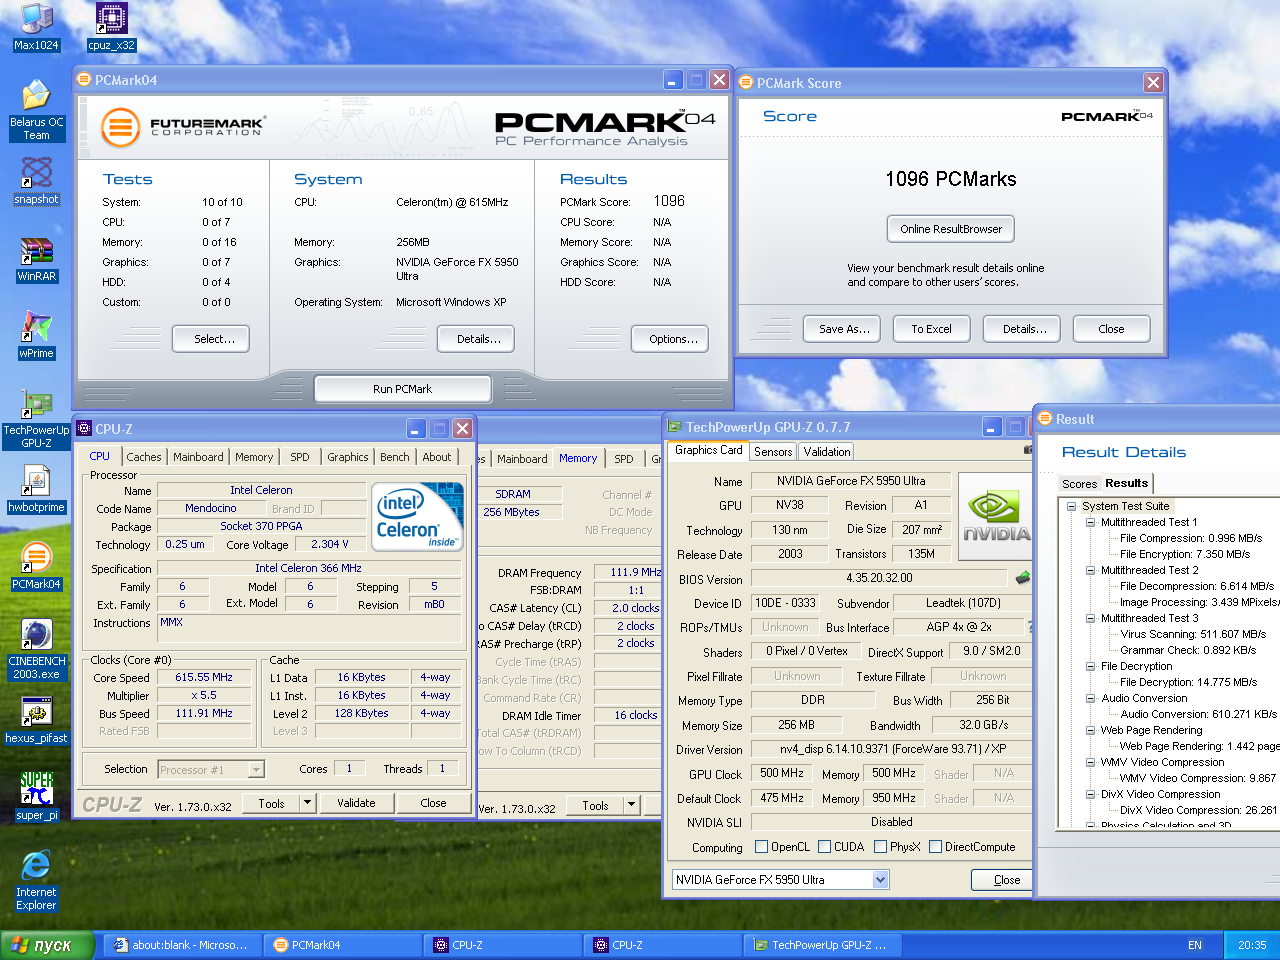Image resolution: width=1280 pixels, height=960 pixels.
Task: Collapse the Web Page Rendering node
Action: point(1090,730)
